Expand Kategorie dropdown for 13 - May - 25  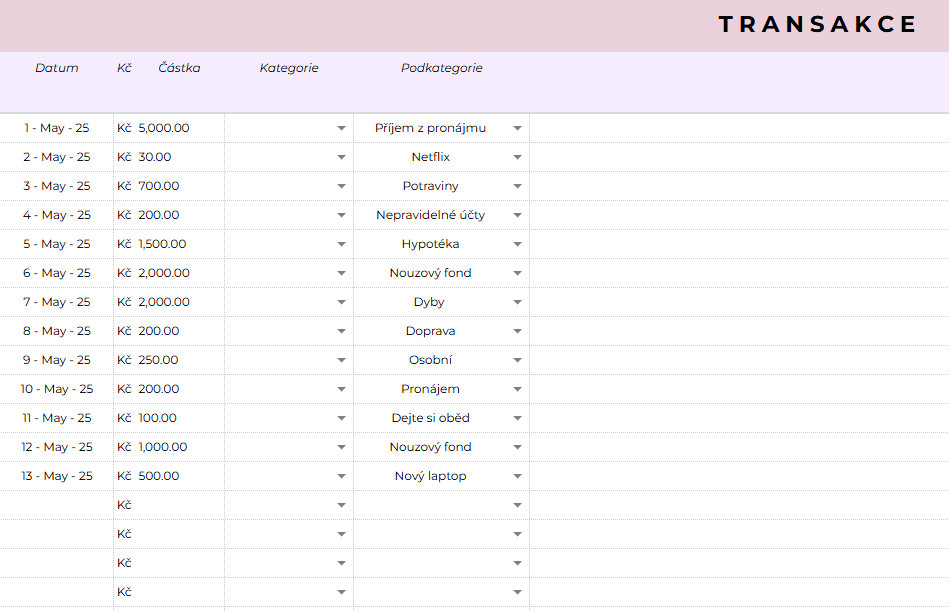coord(341,477)
